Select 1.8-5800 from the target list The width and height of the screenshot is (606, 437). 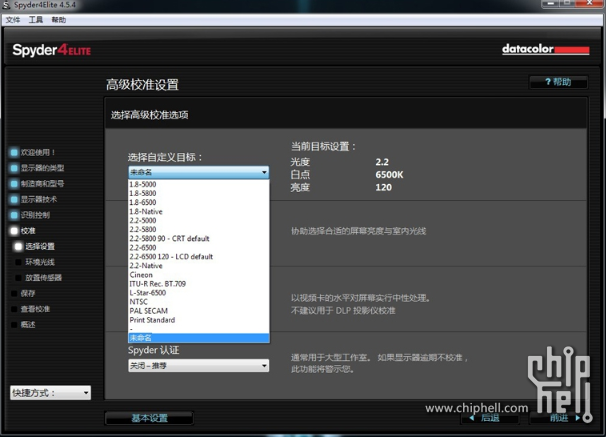click(x=199, y=193)
